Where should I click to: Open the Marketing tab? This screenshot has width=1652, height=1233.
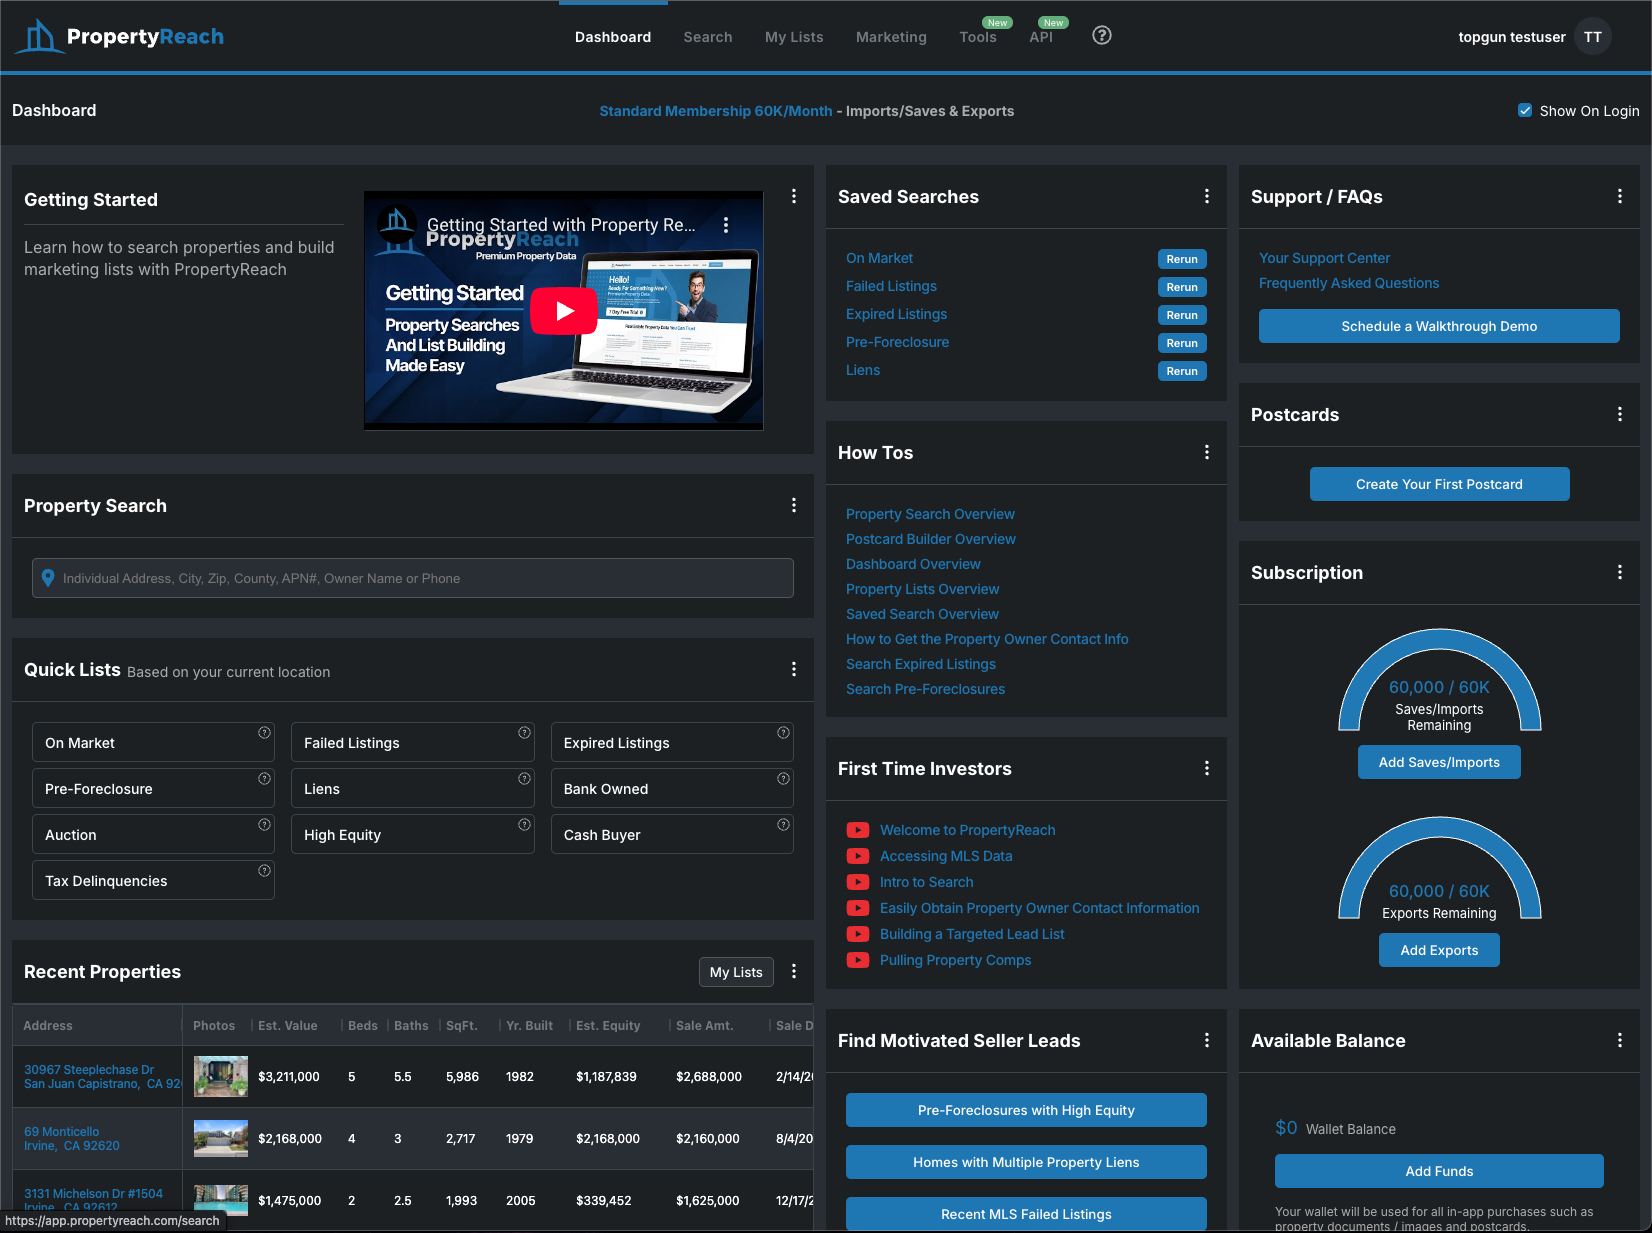pyautogui.click(x=891, y=37)
